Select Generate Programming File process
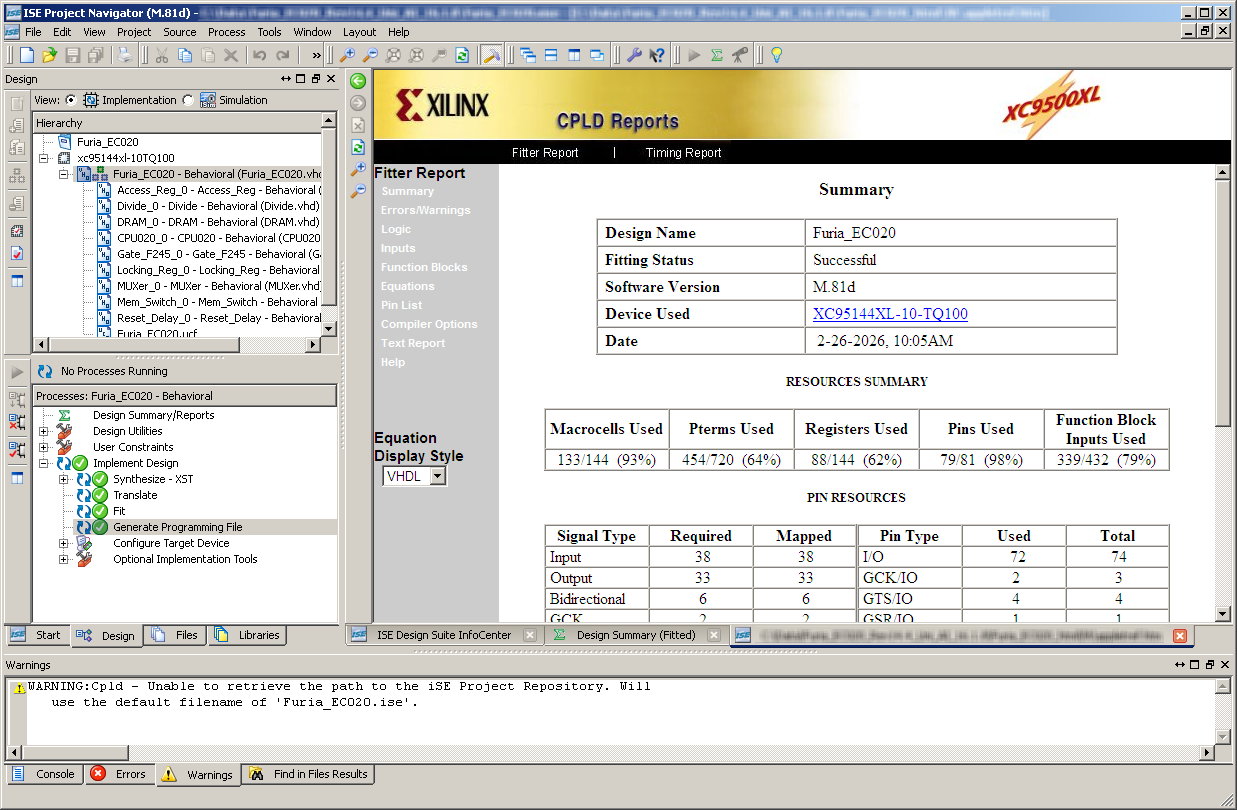 click(177, 527)
